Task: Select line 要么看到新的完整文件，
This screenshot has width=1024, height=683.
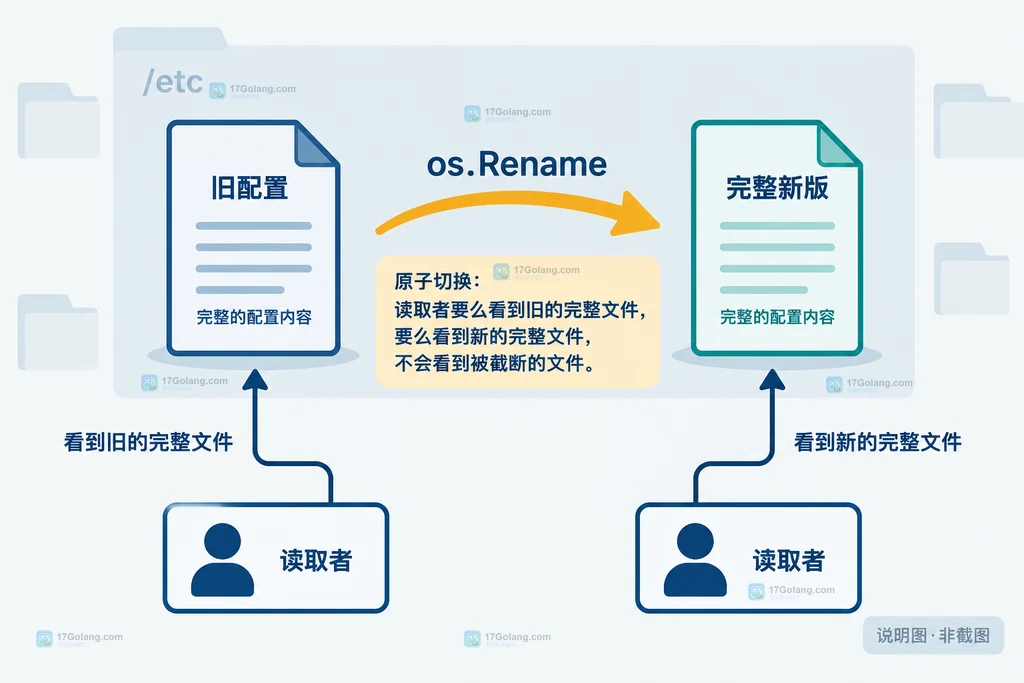Action: tap(493, 336)
